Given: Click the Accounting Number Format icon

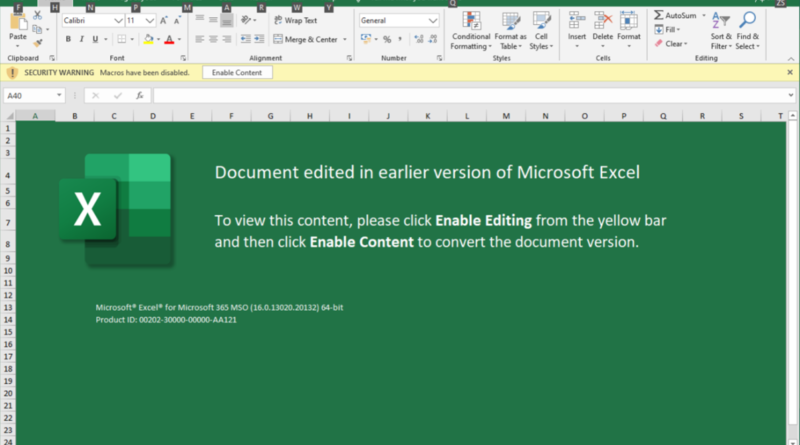Looking at the screenshot, I should (x=366, y=39).
